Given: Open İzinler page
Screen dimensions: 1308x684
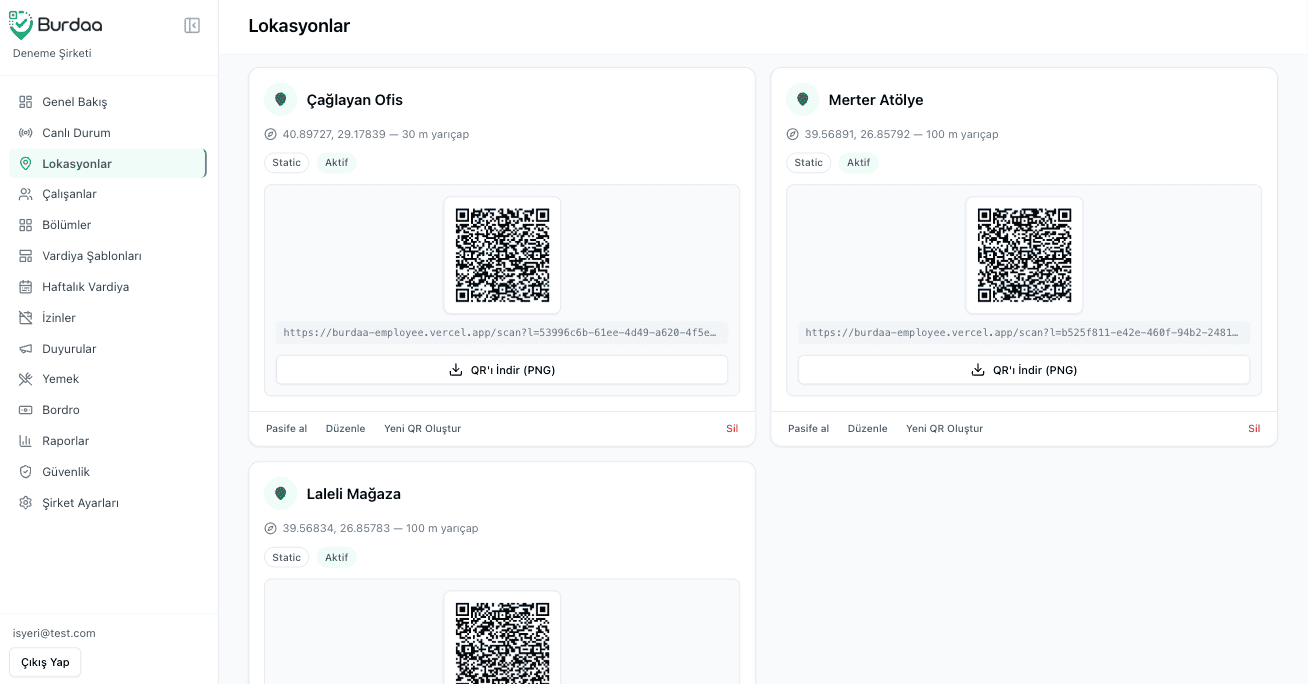Looking at the screenshot, I should point(108,318).
